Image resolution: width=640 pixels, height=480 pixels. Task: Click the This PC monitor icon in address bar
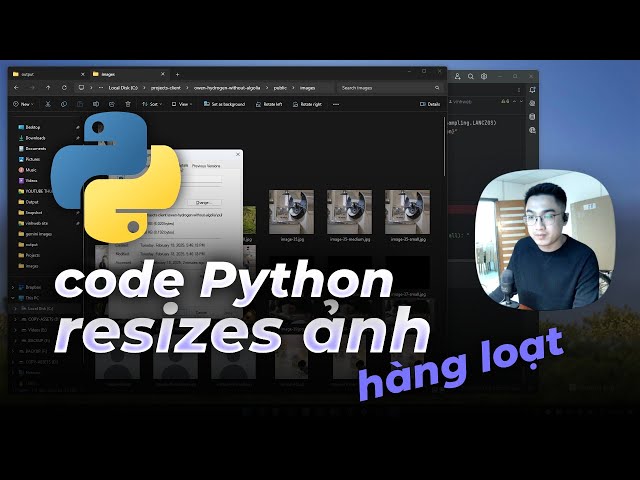81,88
